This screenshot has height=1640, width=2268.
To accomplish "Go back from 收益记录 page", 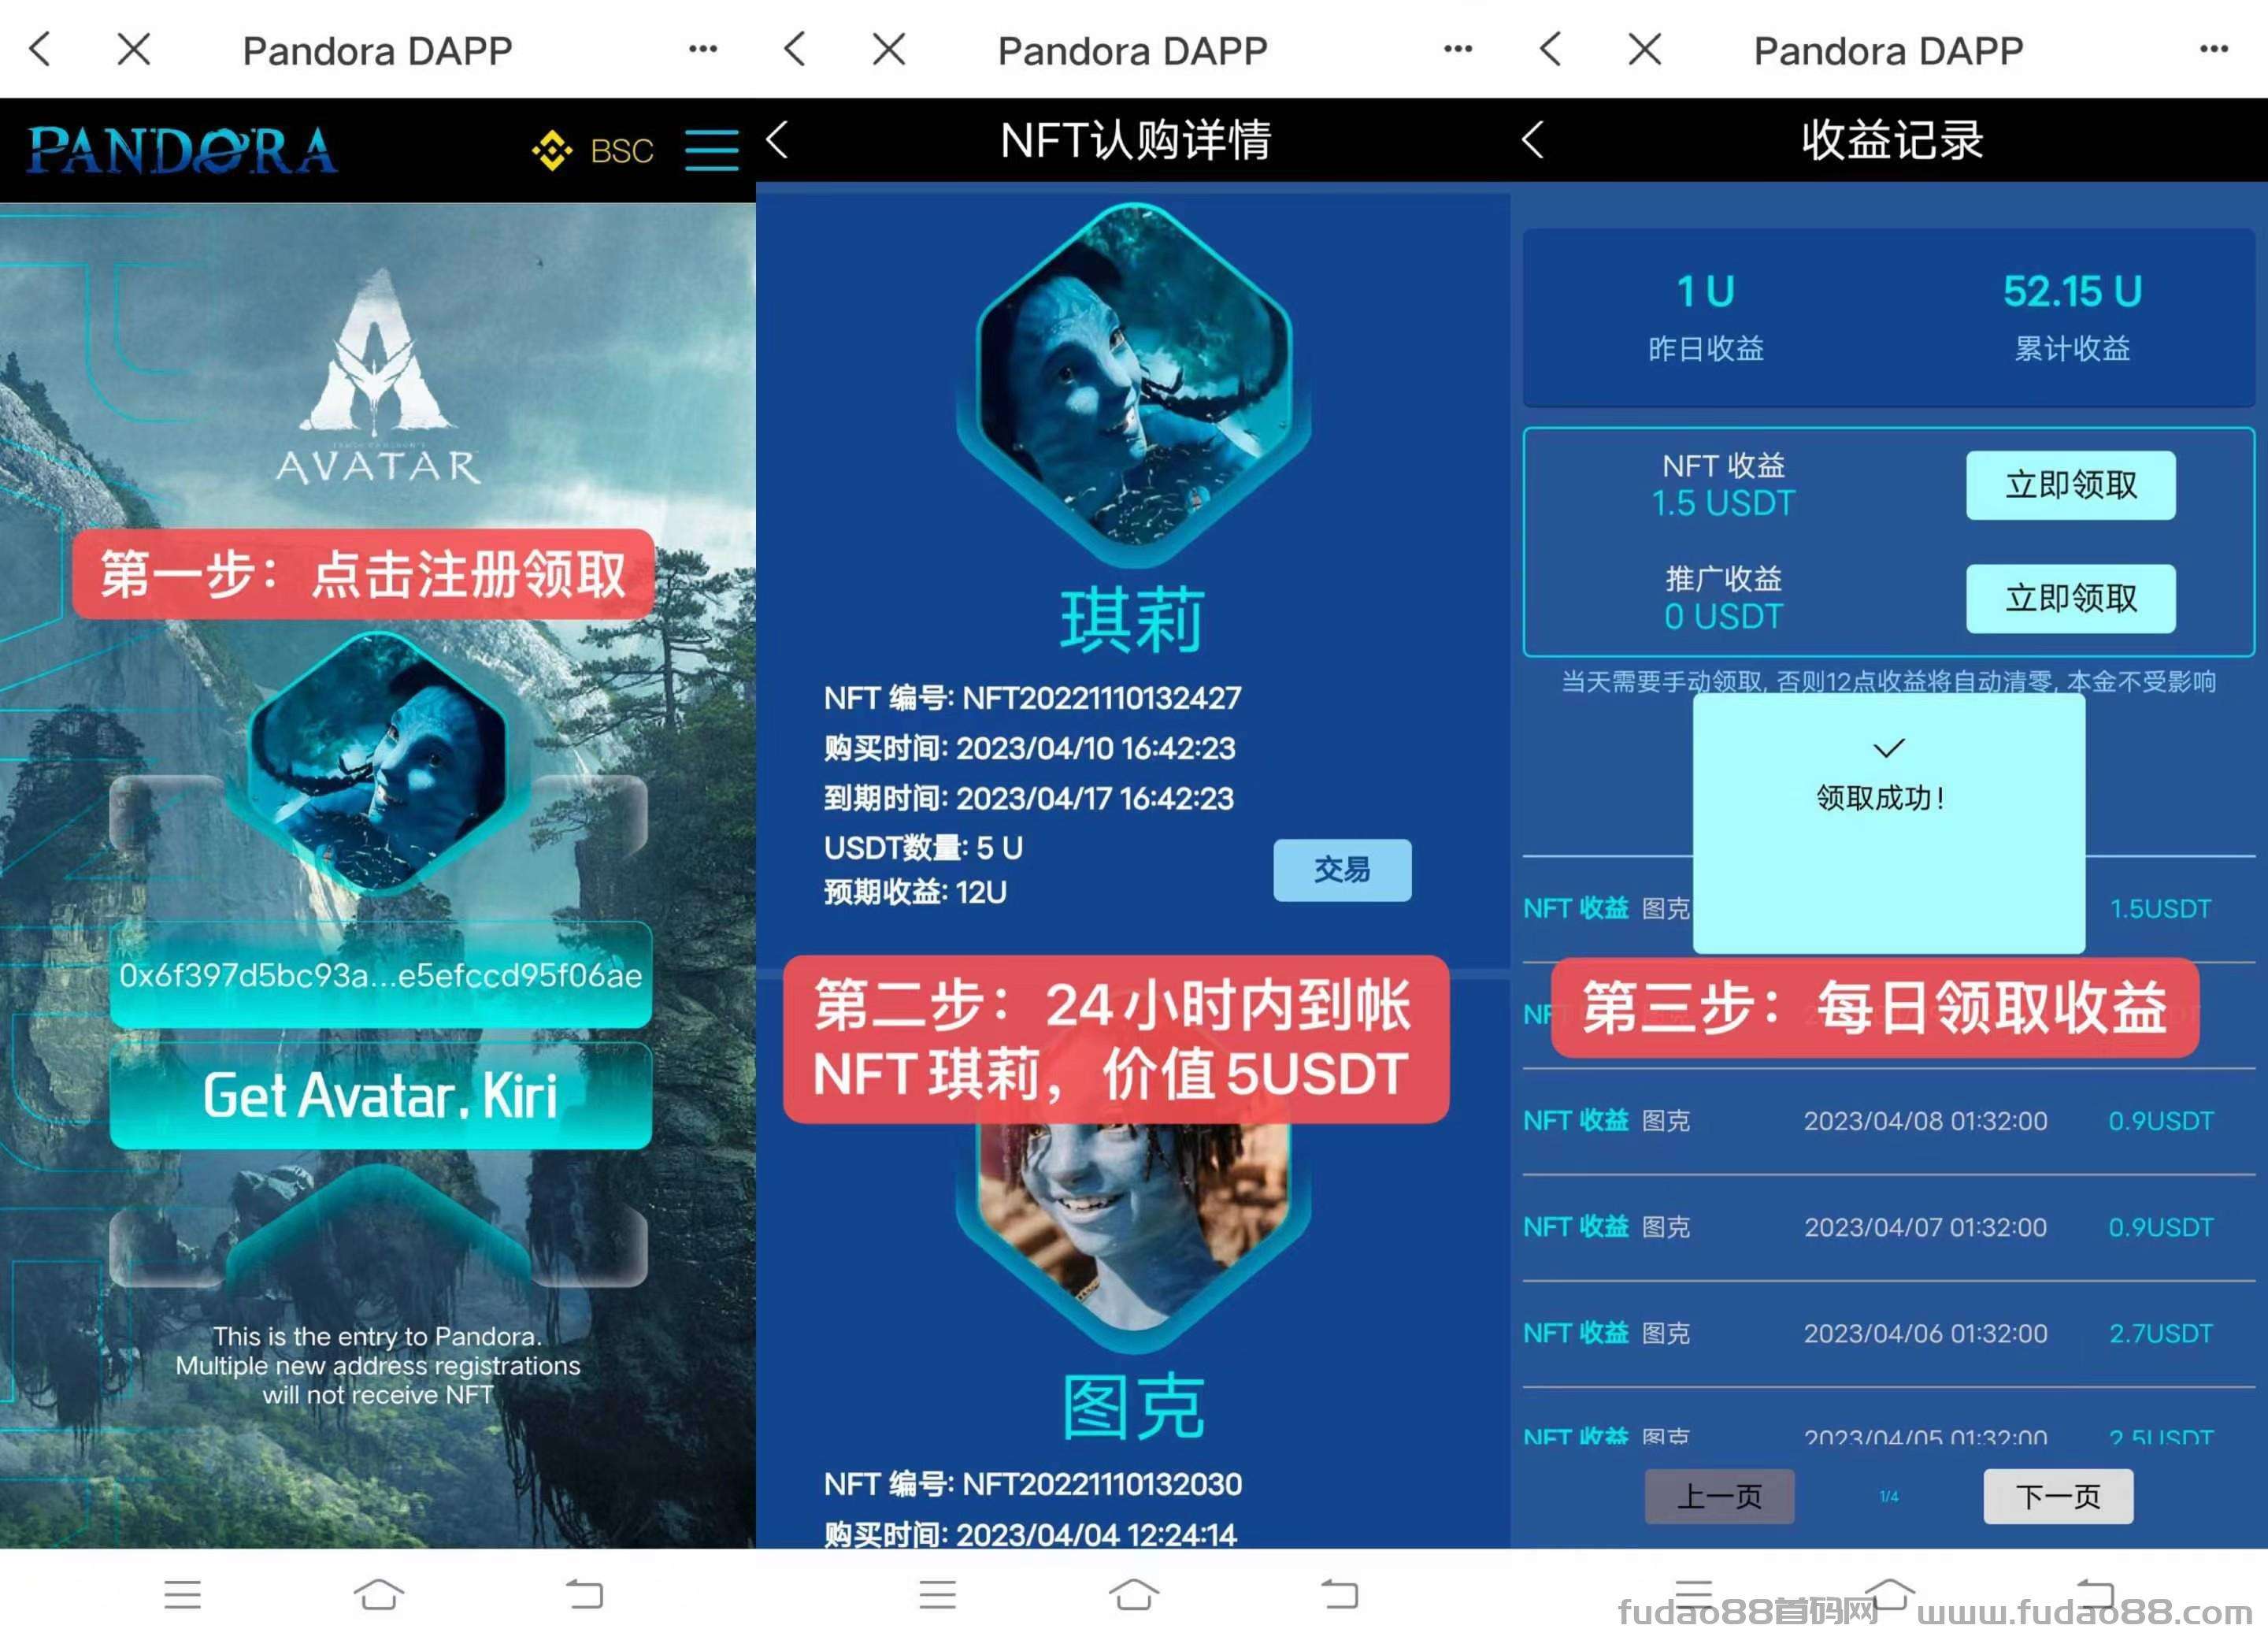I will point(1533,140).
